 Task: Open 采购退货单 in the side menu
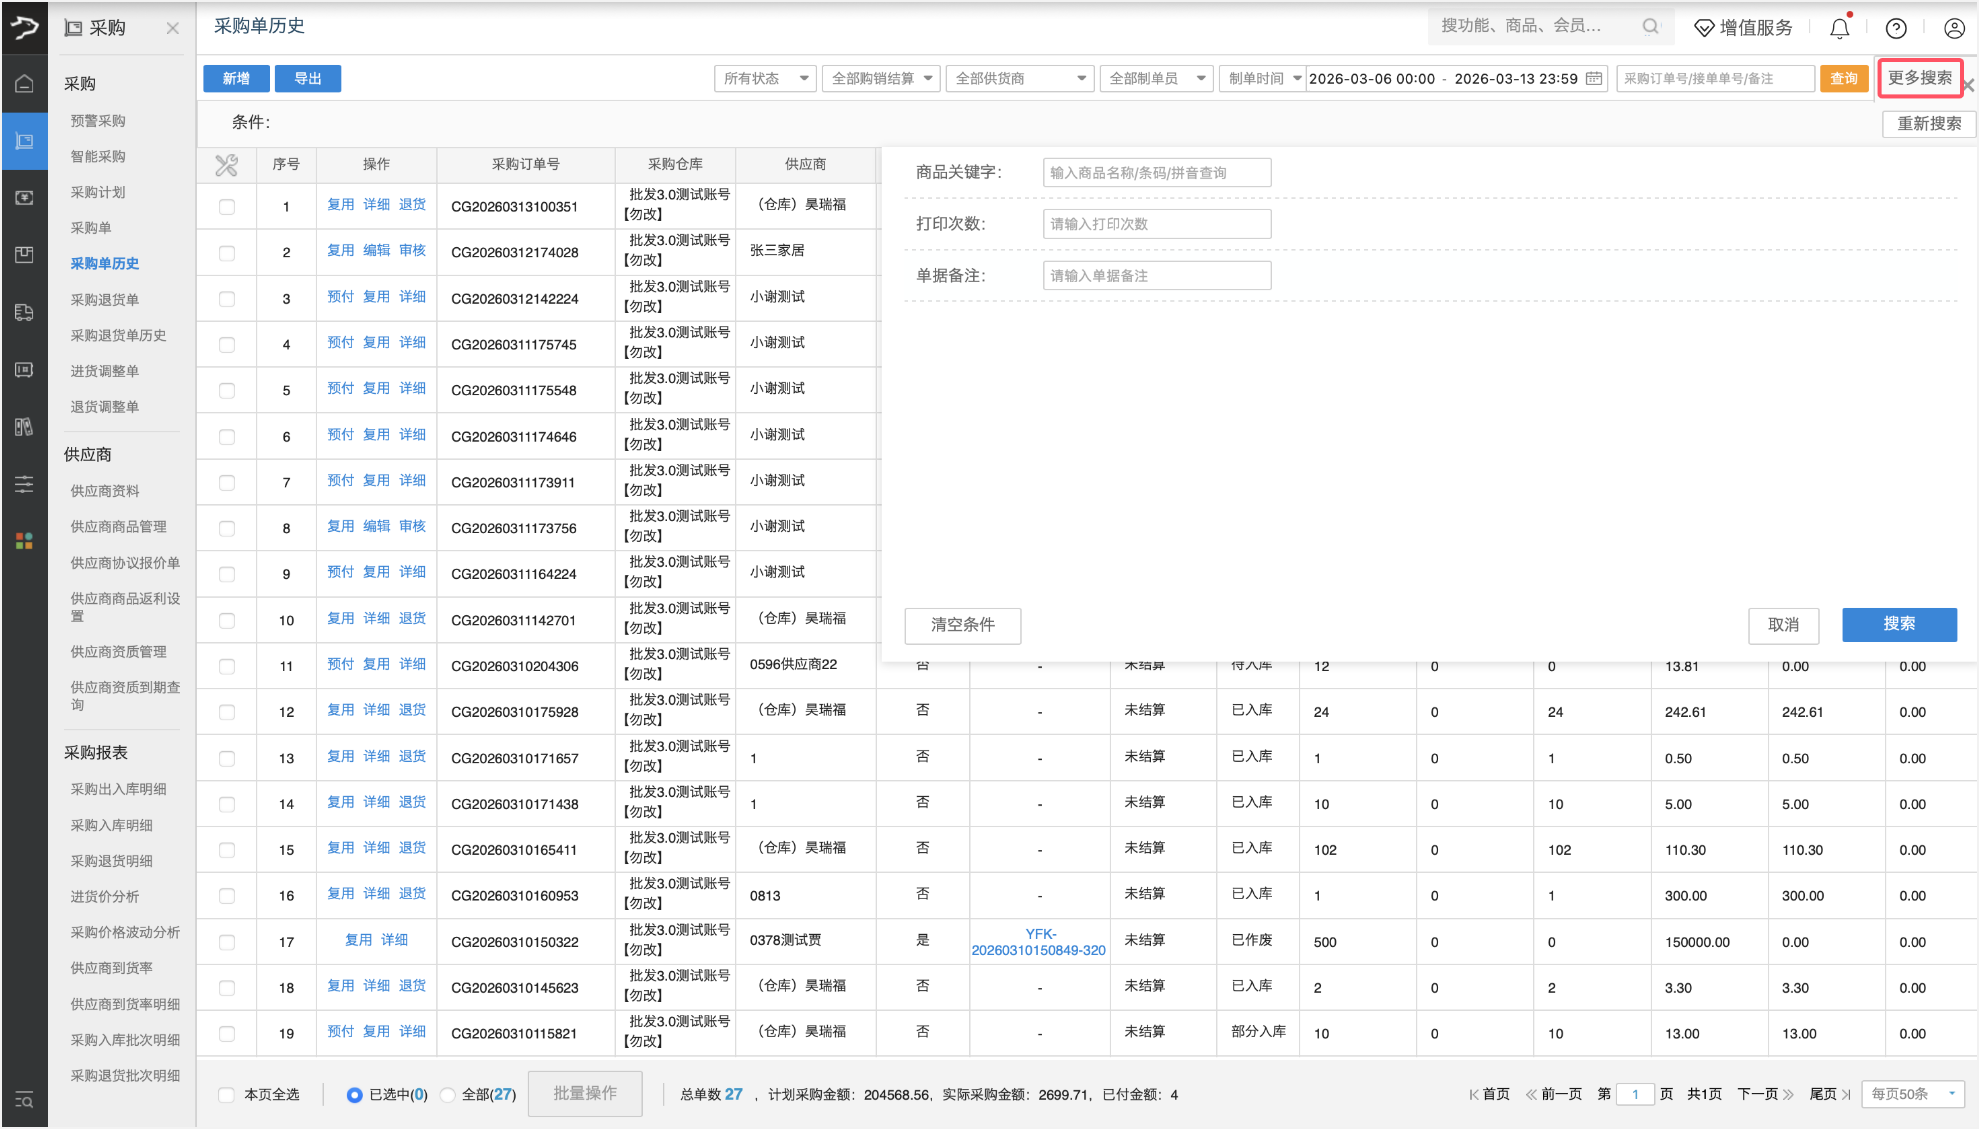(x=105, y=299)
